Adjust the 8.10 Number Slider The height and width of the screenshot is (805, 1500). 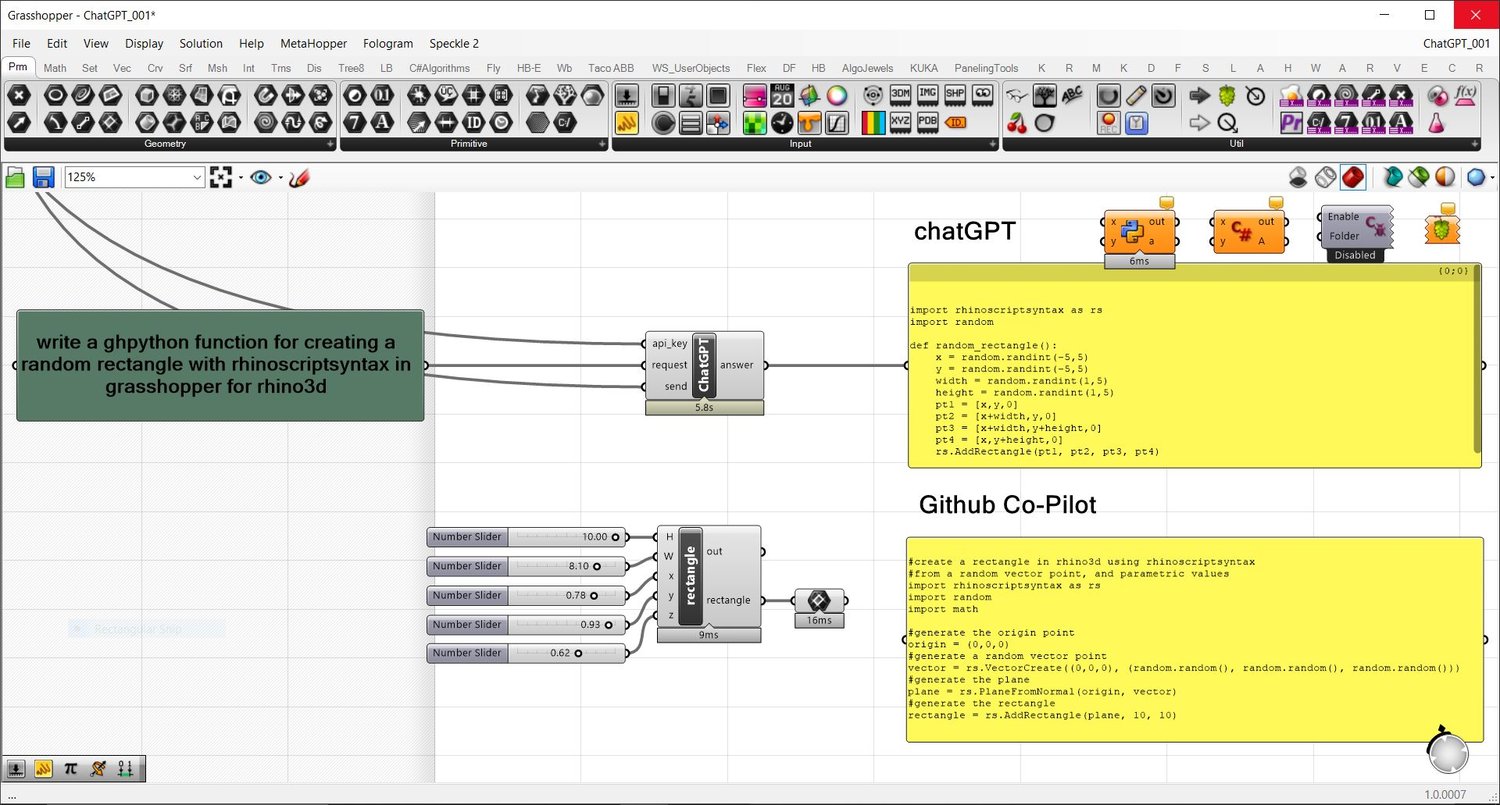click(526, 566)
